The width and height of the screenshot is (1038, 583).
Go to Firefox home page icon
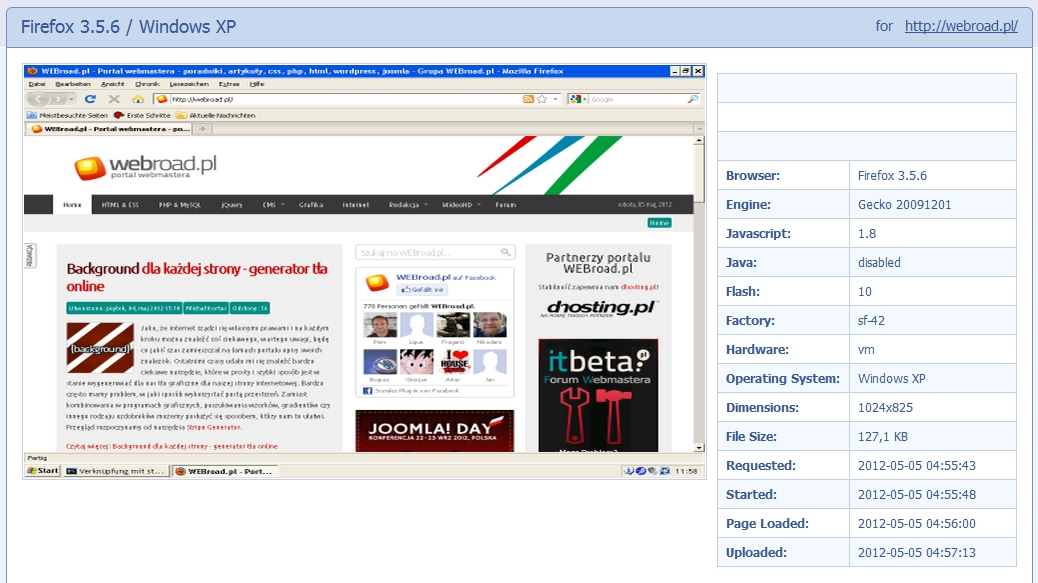pos(136,100)
